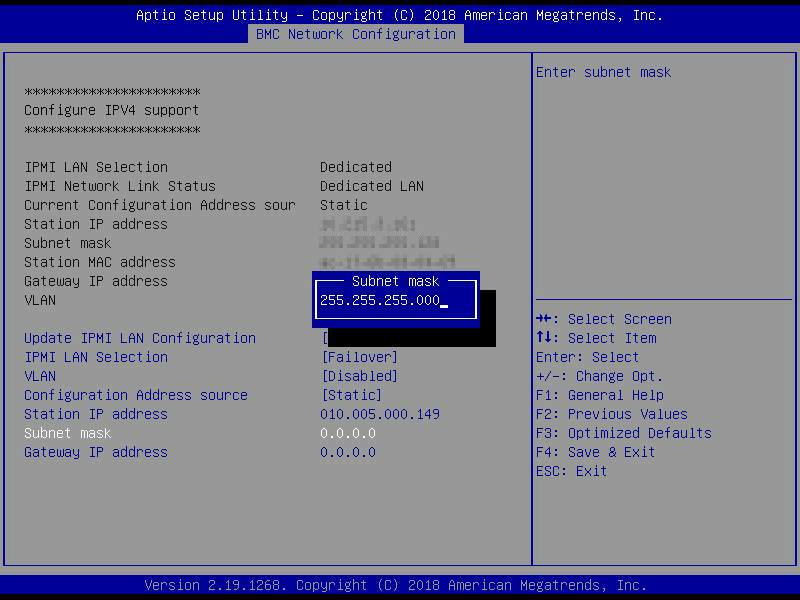Click 'Enter subnet mask' help text

point(603,72)
